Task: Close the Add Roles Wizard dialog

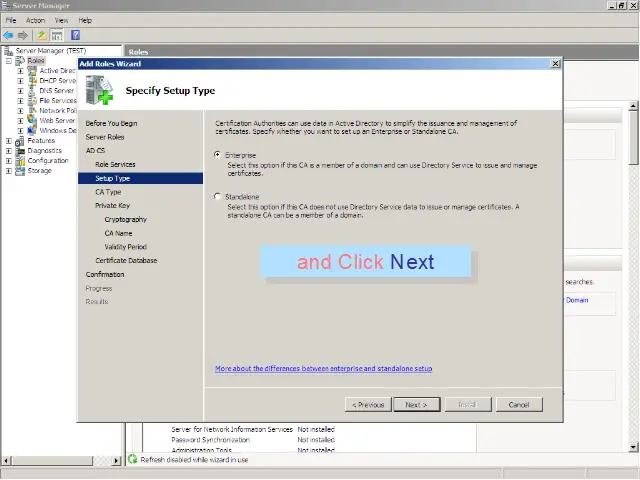Action: (x=555, y=64)
